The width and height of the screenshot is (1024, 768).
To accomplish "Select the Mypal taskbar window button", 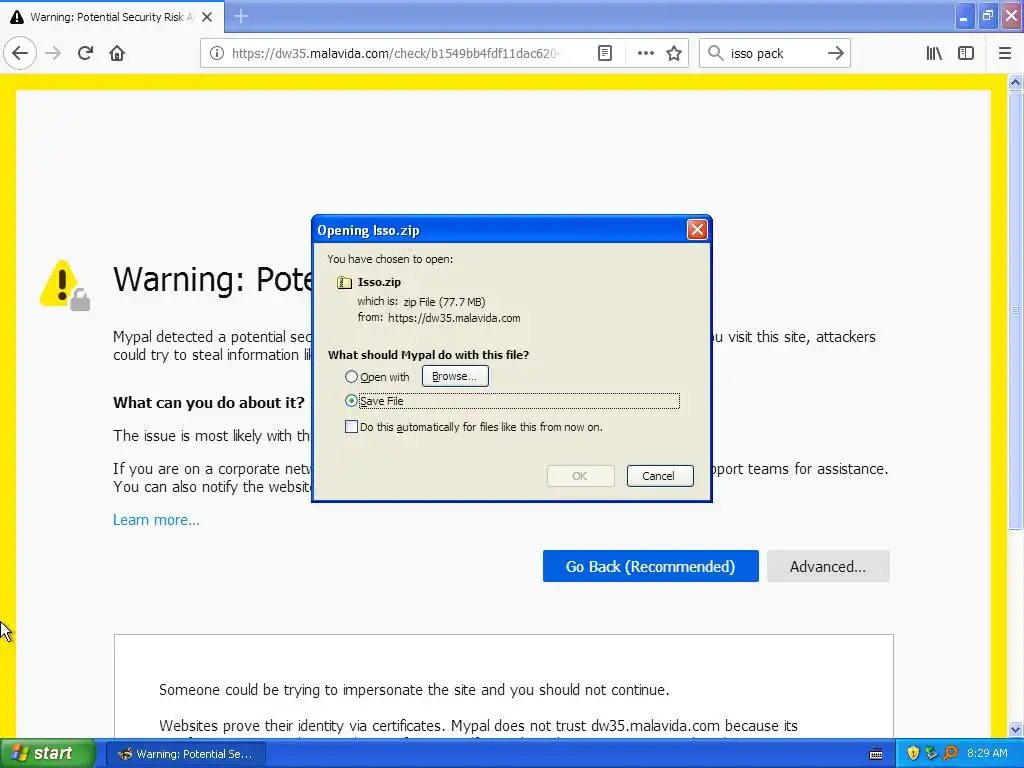I will click(185, 754).
